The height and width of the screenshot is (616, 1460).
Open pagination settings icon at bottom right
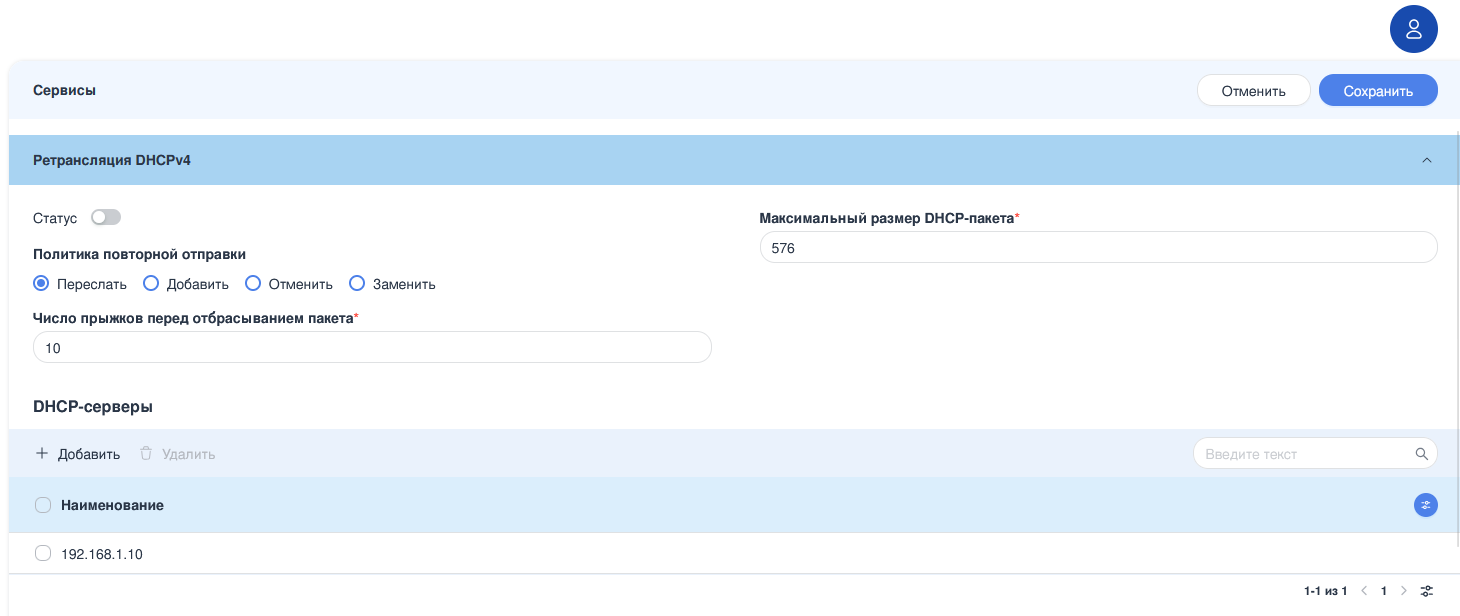tap(1427, 591)
